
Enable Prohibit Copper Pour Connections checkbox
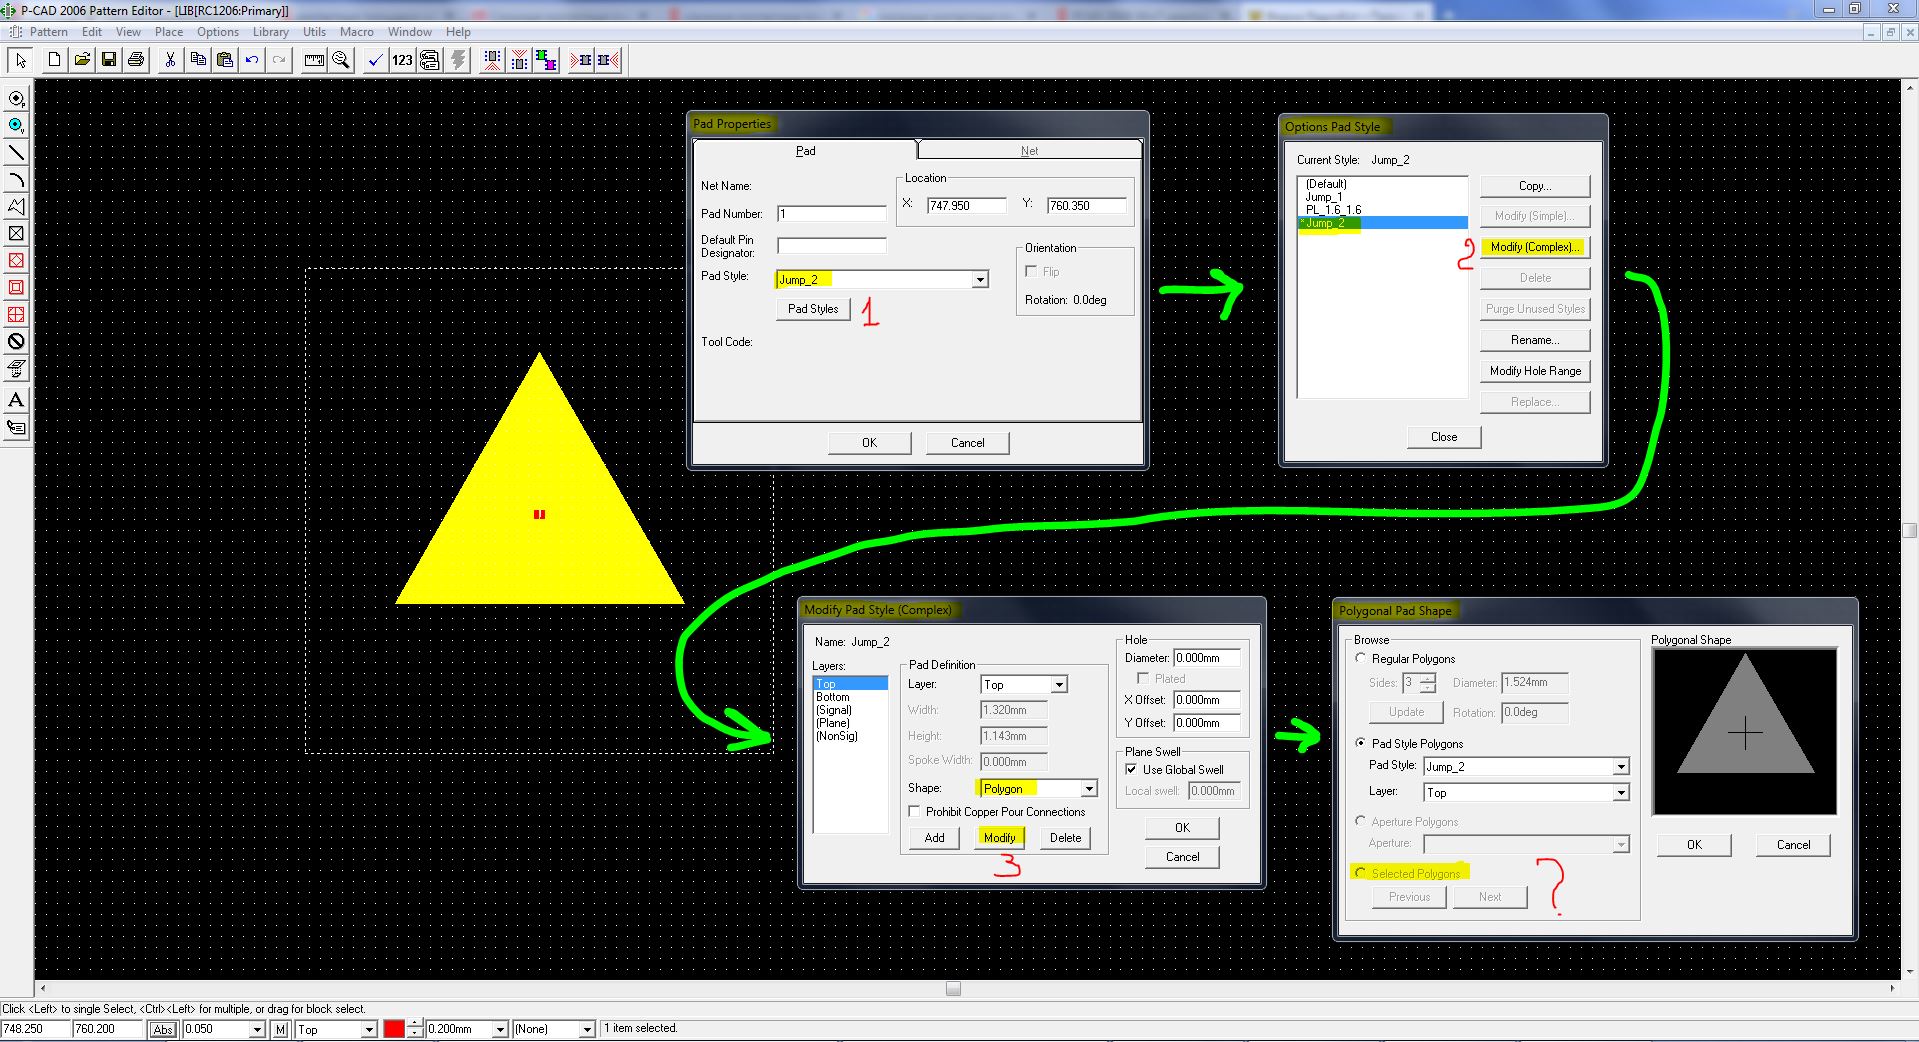[914, 811]
